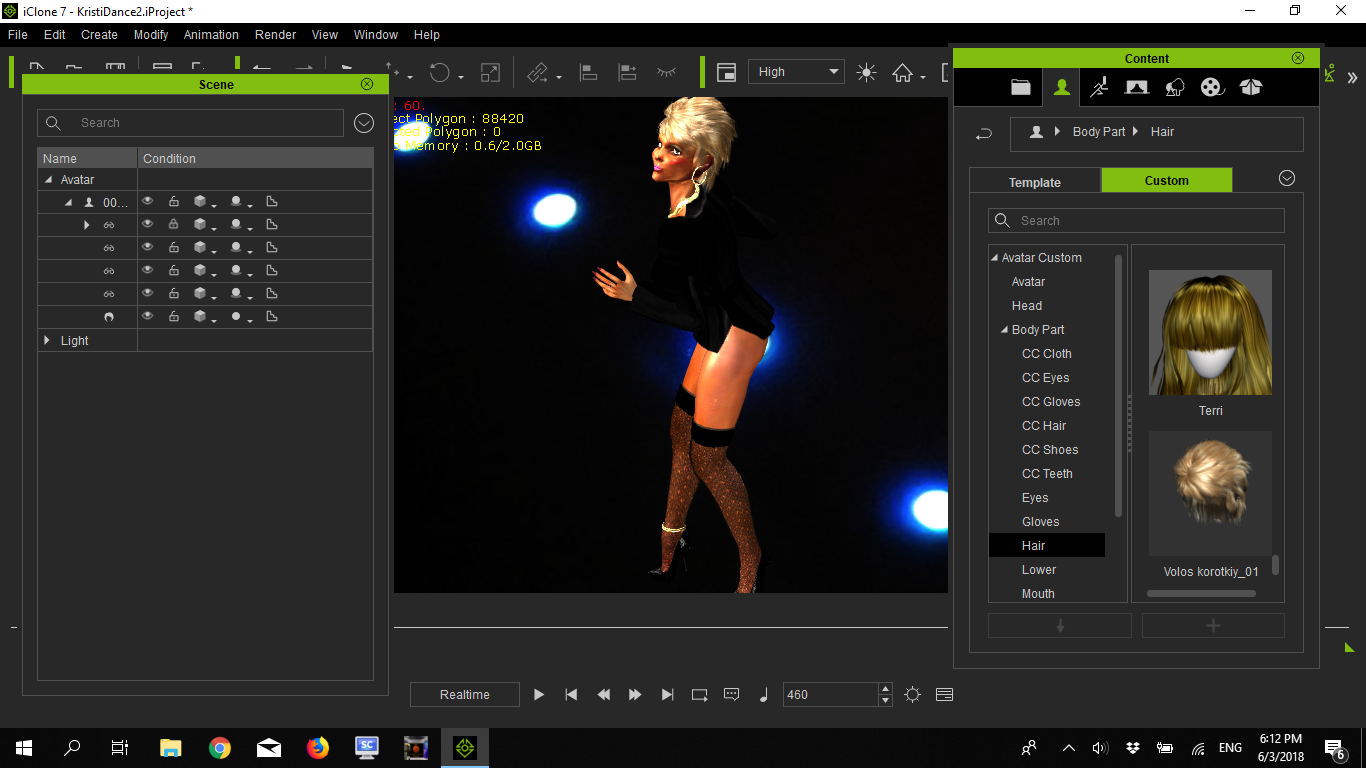Click the add plus button in Content

pyautogui.click(x=1213, y=626)
